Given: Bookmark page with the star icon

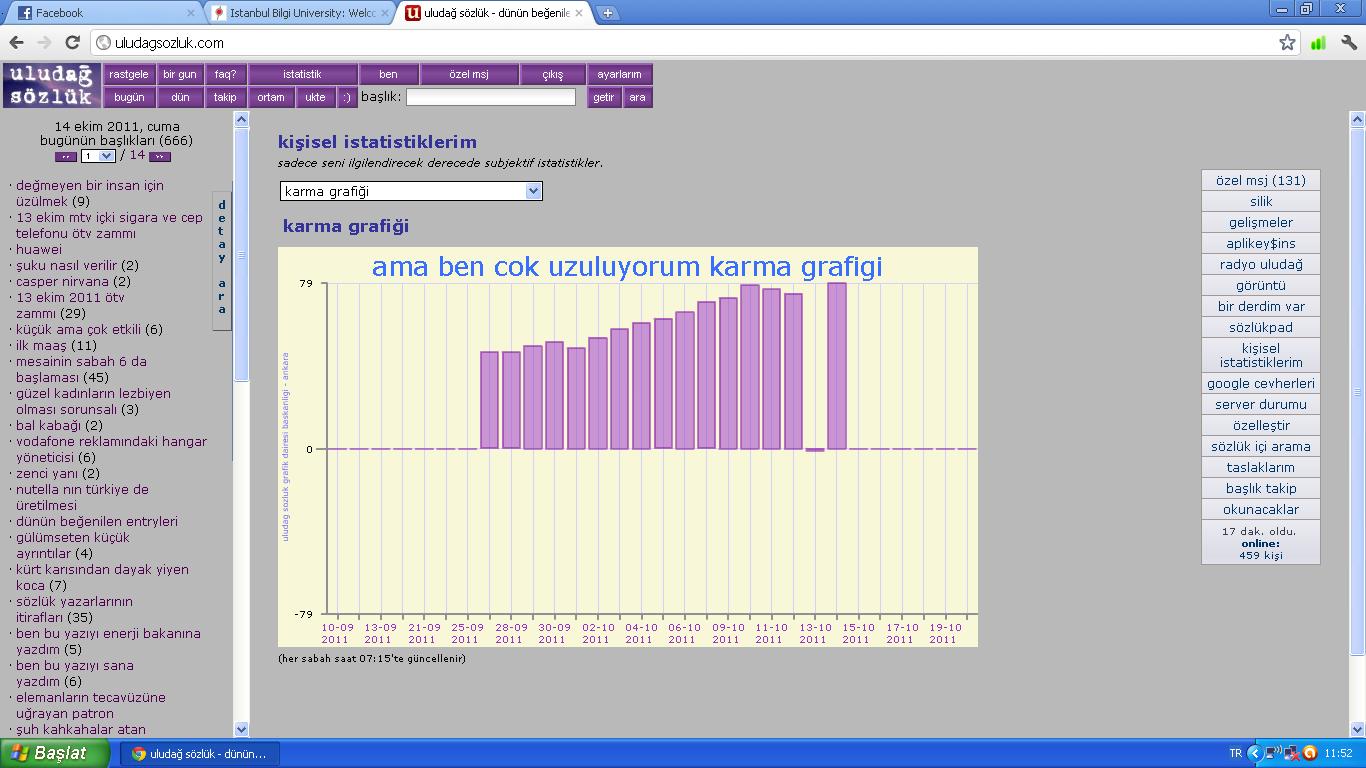Looking at the screenshot, I should click(x=1287, y=42).
